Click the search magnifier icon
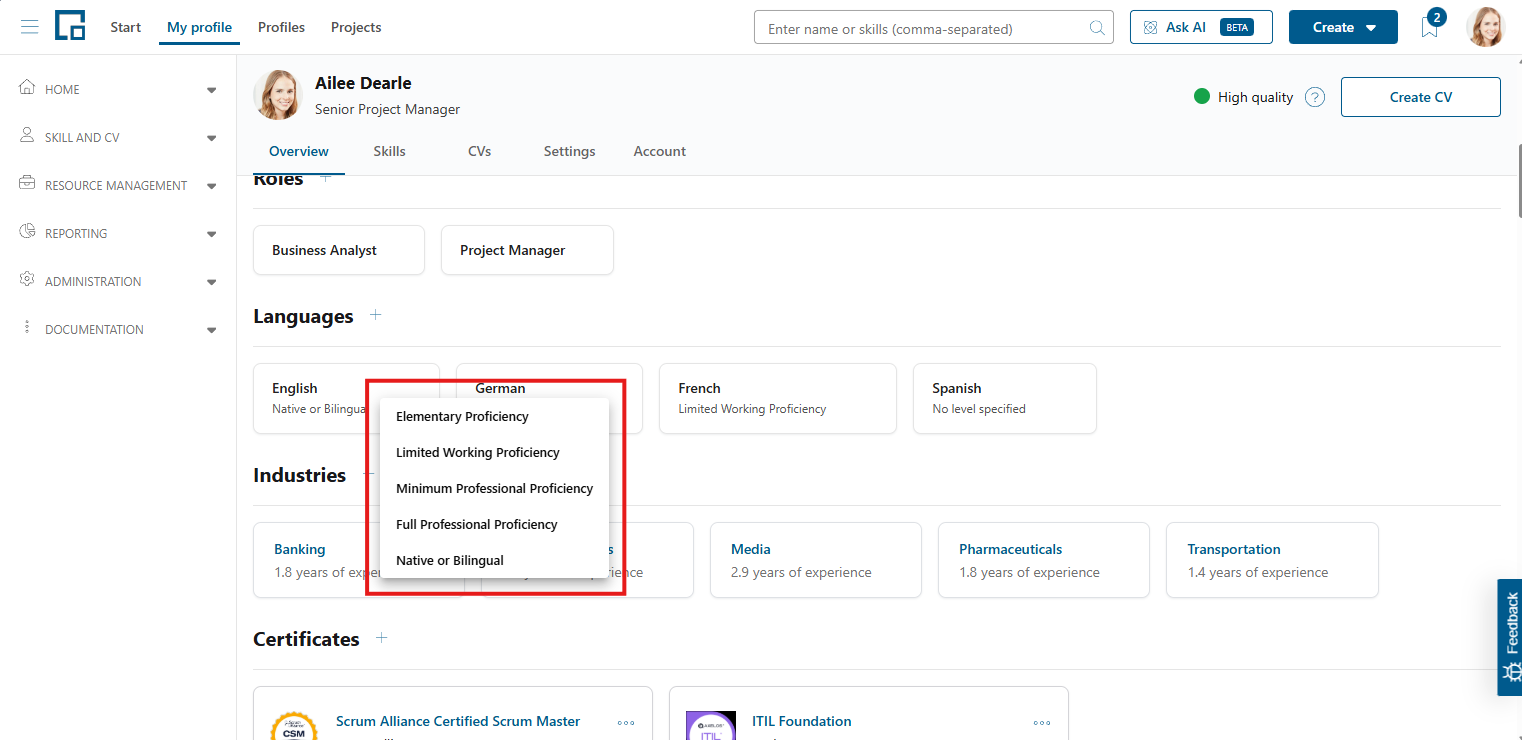The image size is (1522, 740). [x=1097, y=28]
